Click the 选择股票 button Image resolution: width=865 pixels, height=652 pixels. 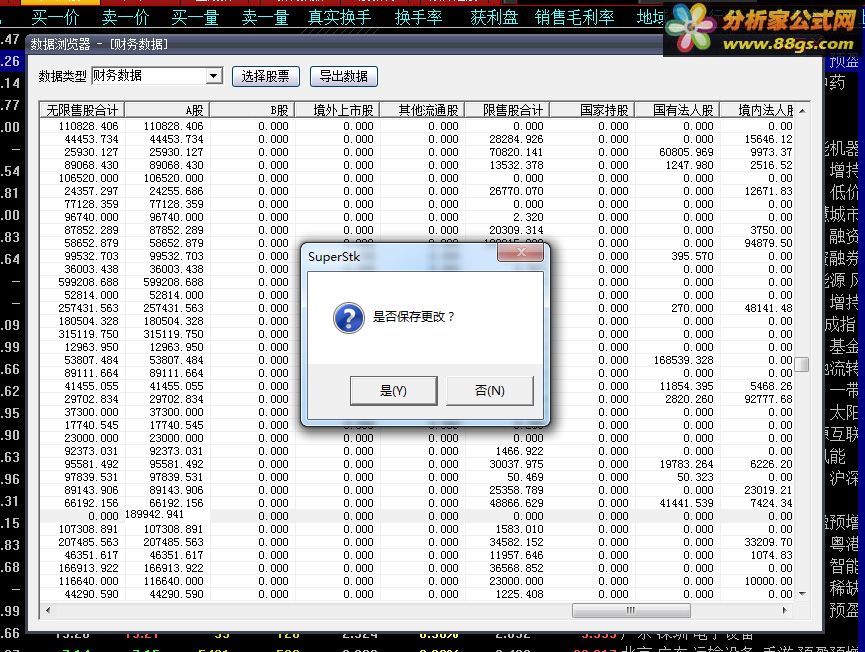(x=265, y=76)
